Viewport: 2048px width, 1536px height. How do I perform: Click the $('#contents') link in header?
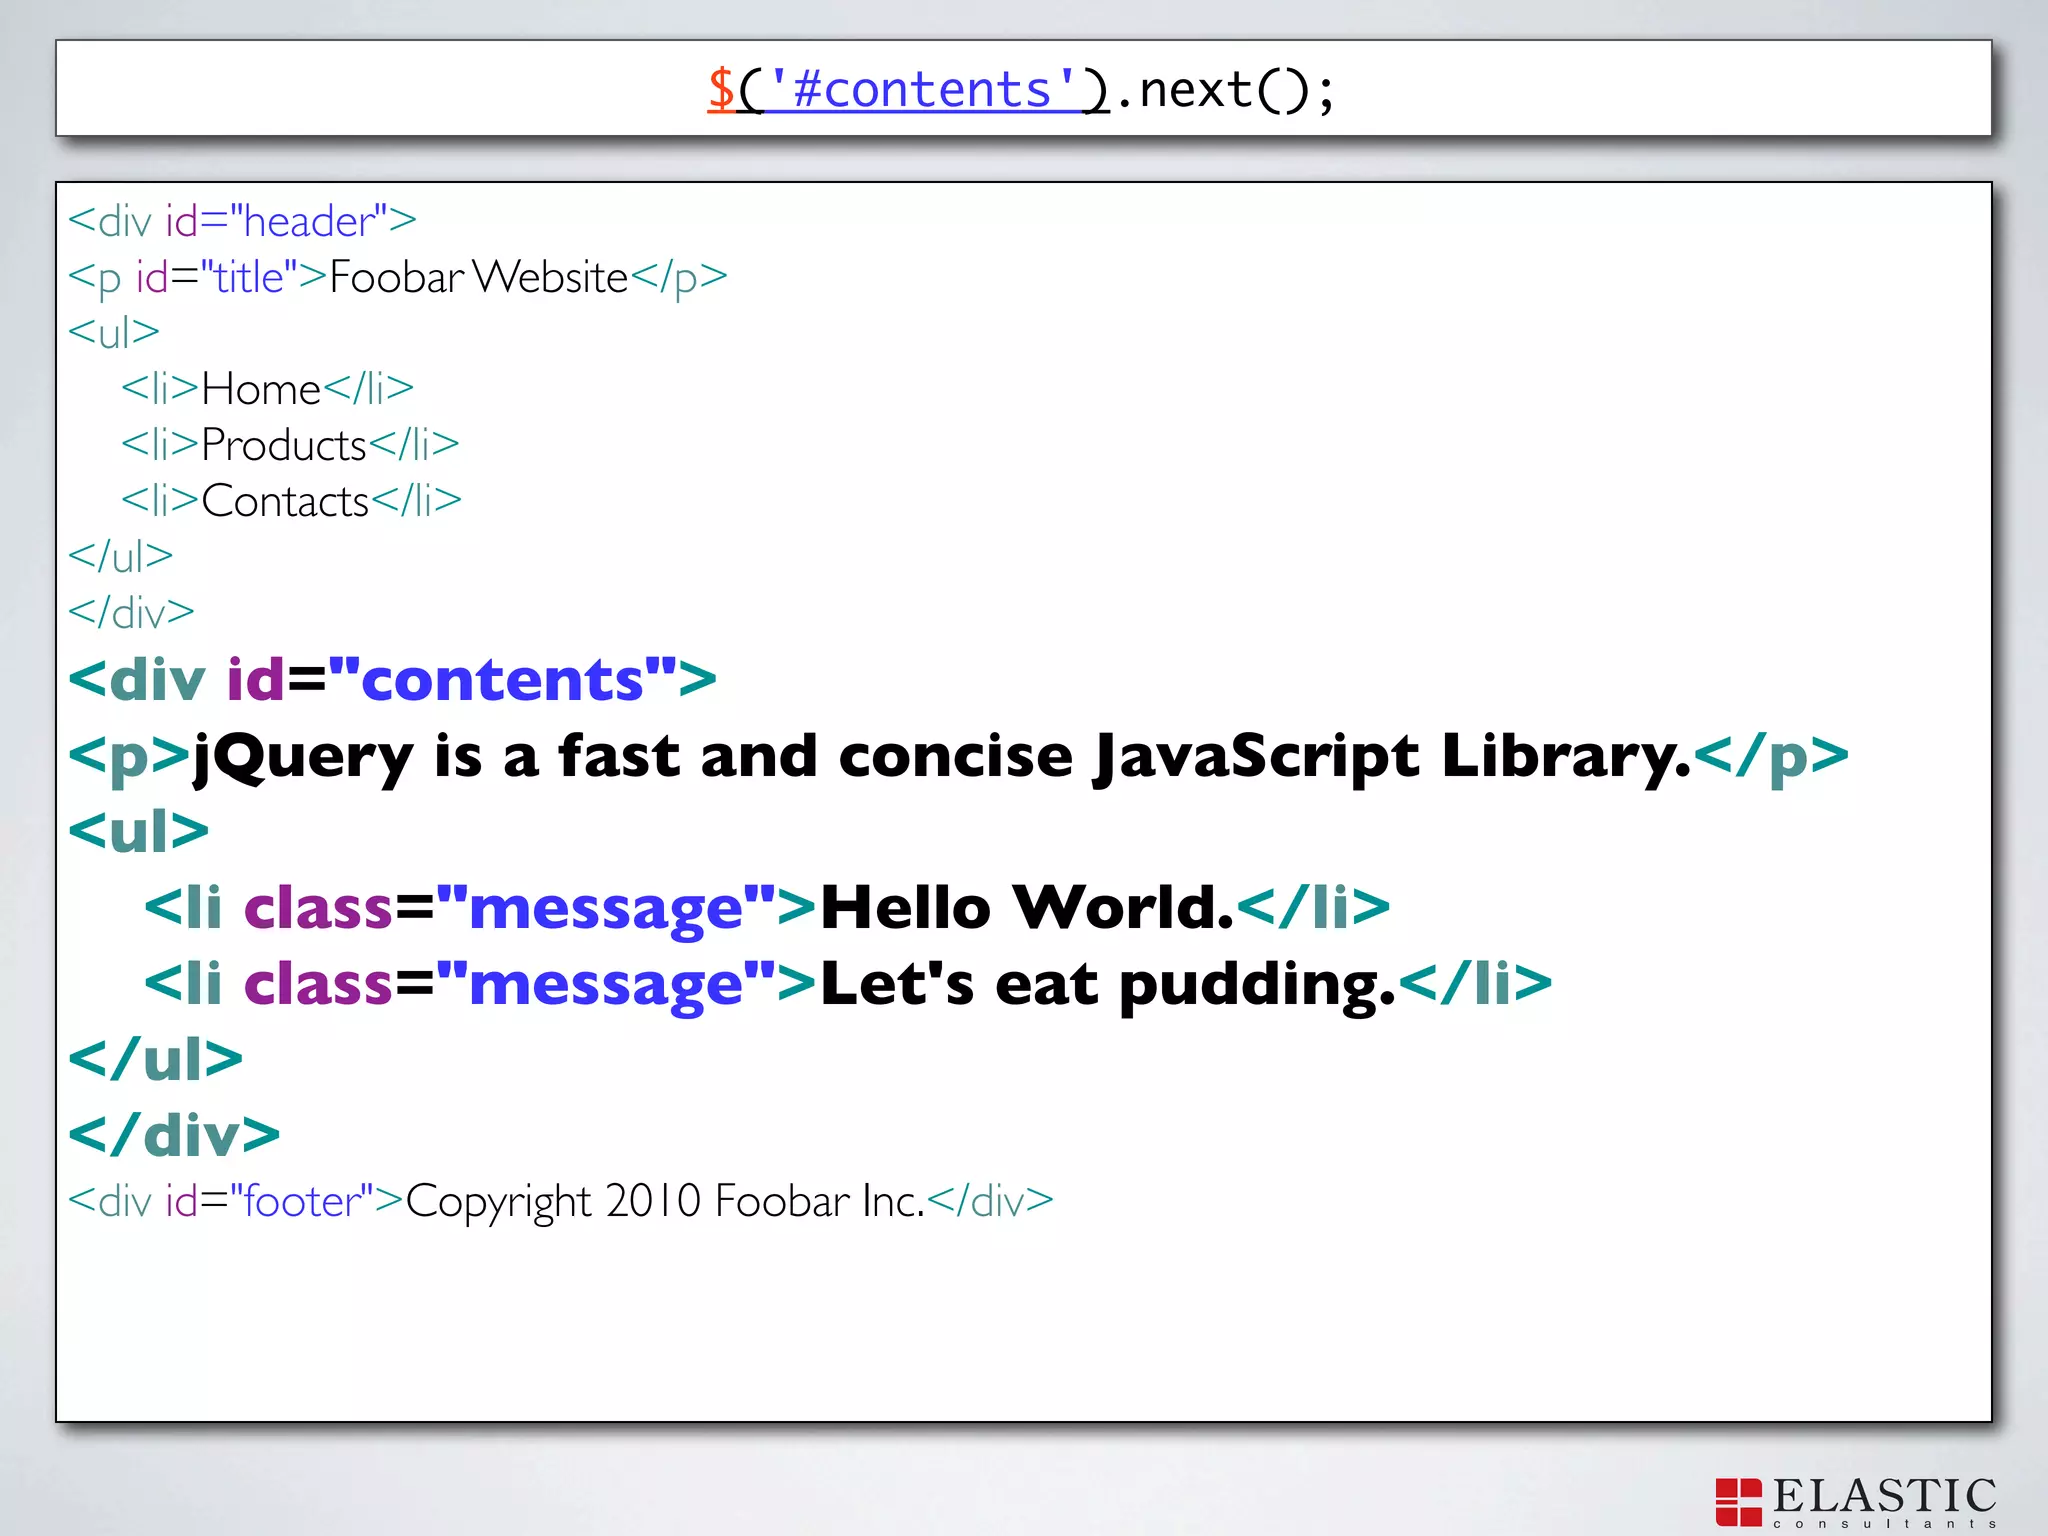[x=908, y=90]
